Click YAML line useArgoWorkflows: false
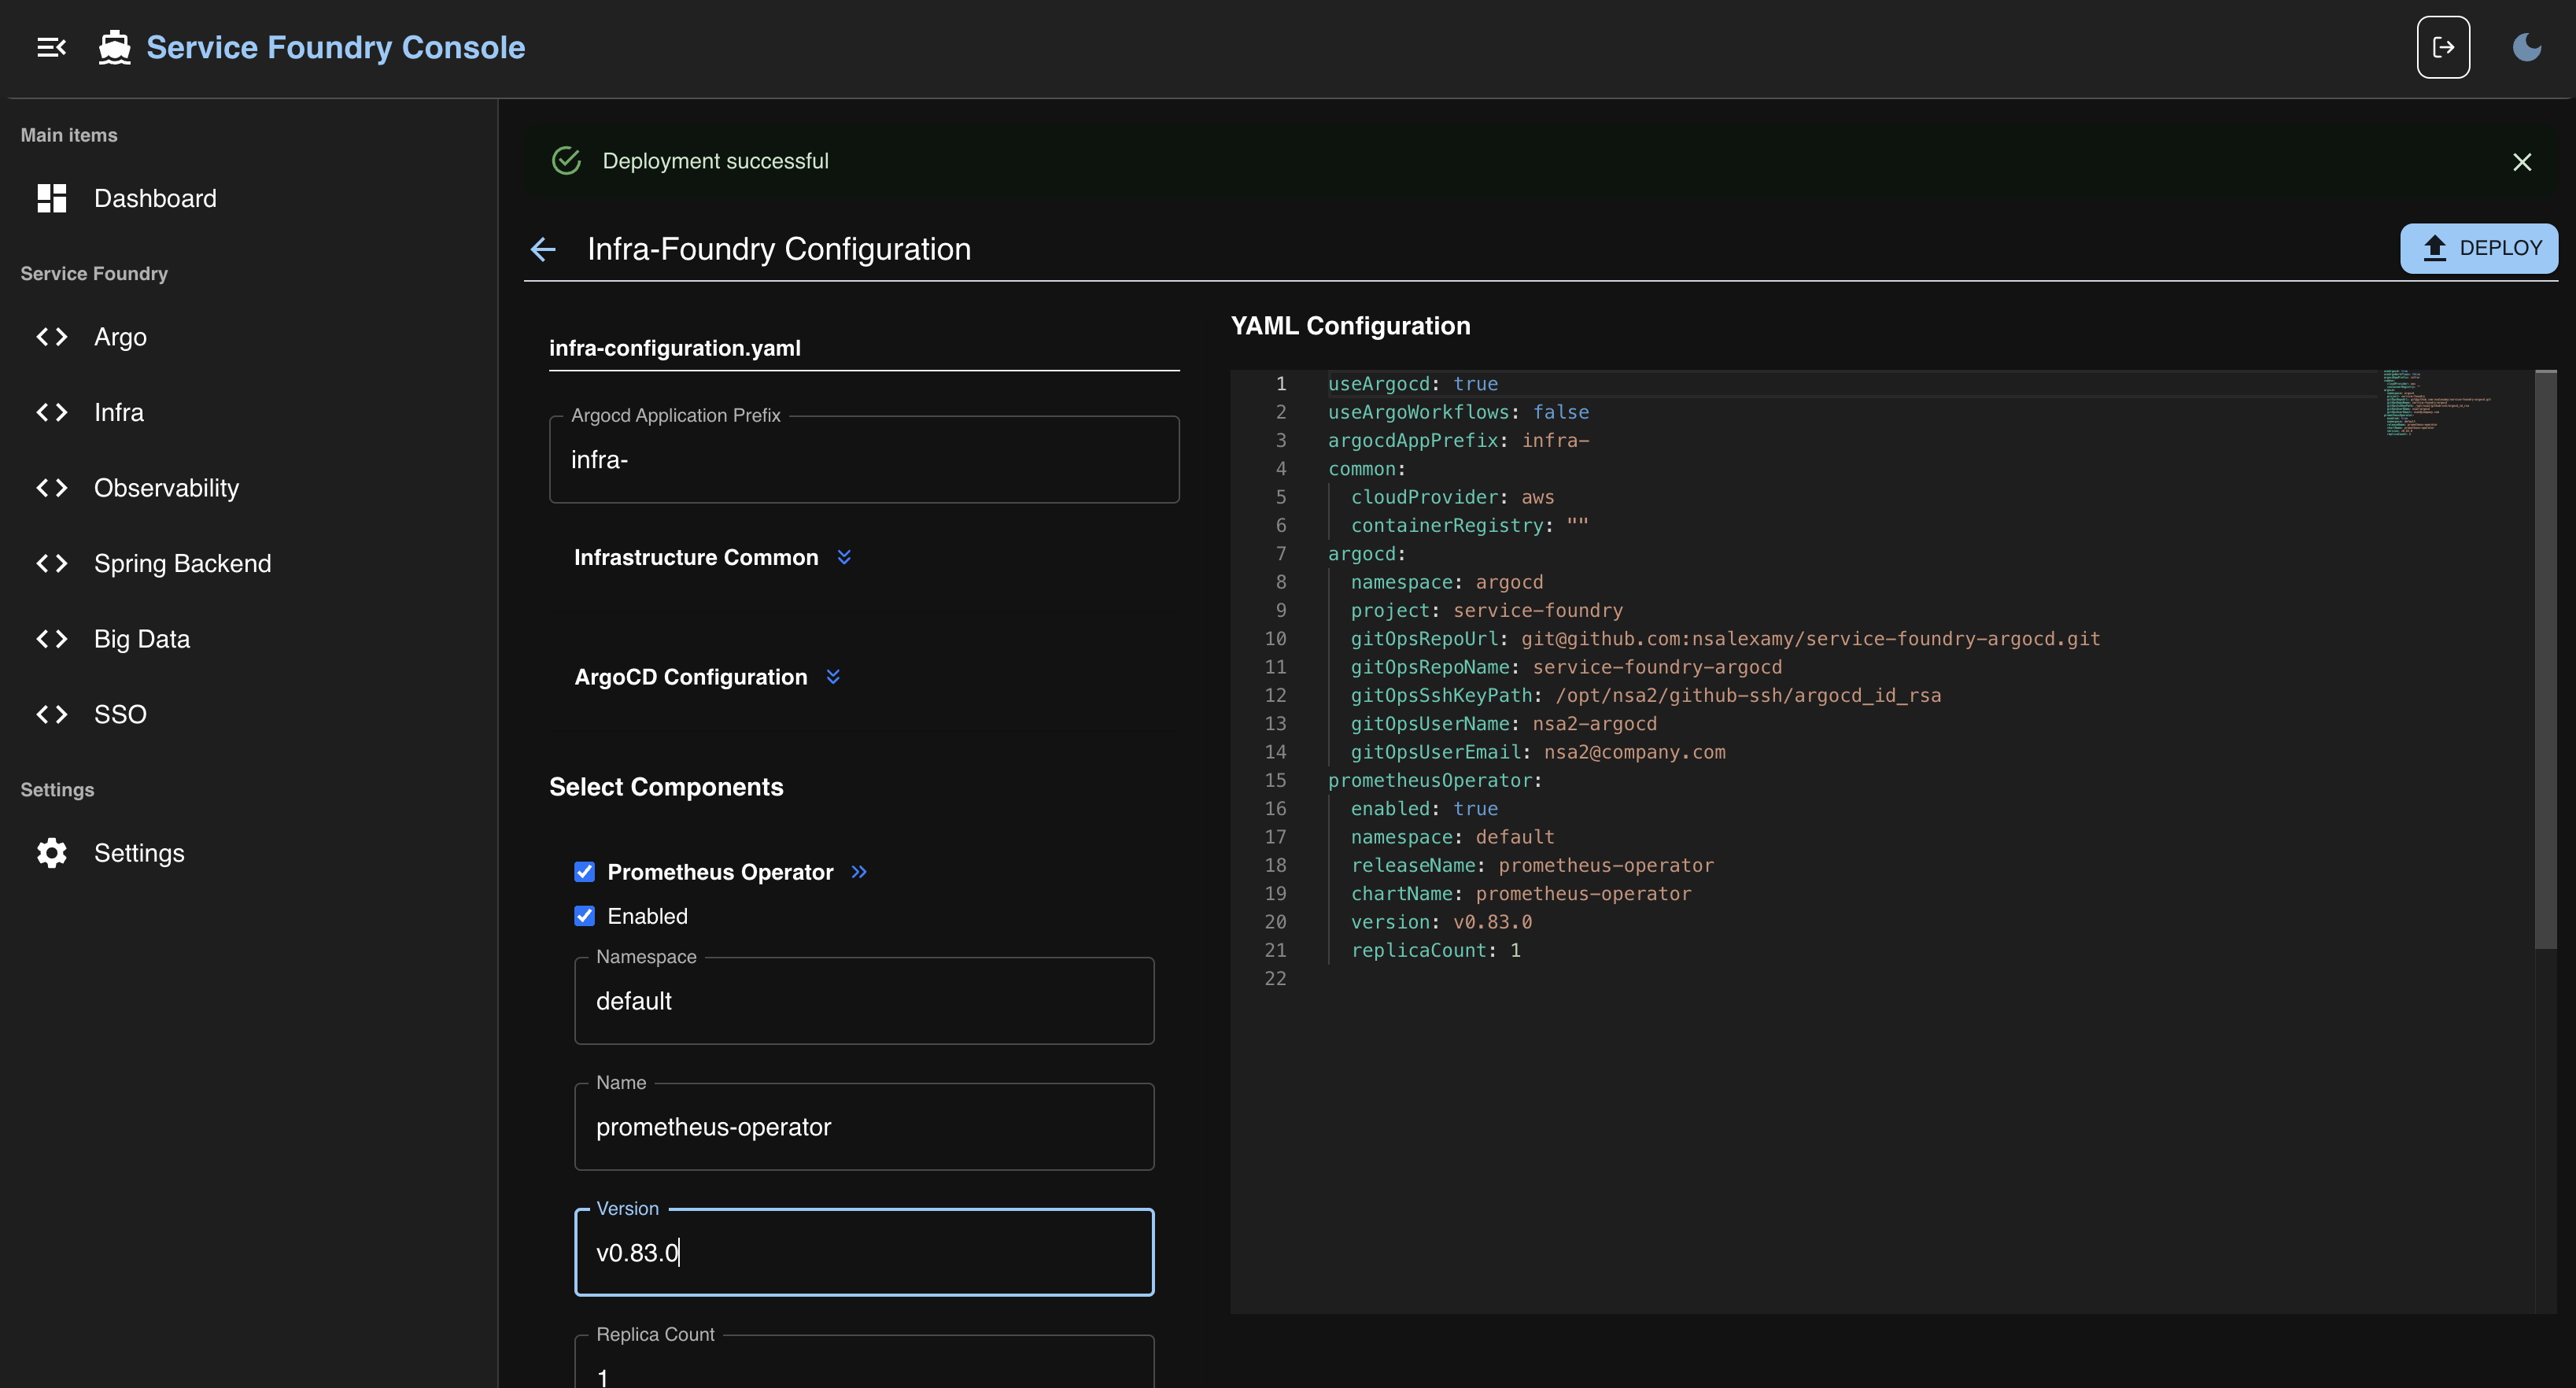2576x1388 pixels. pos(1458,412)
